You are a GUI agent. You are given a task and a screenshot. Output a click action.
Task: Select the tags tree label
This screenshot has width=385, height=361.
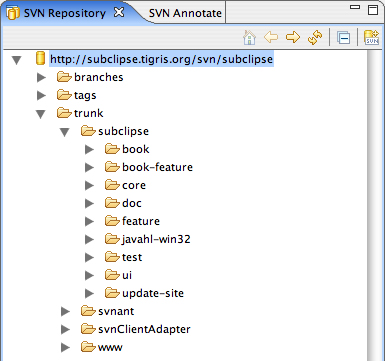85,95
